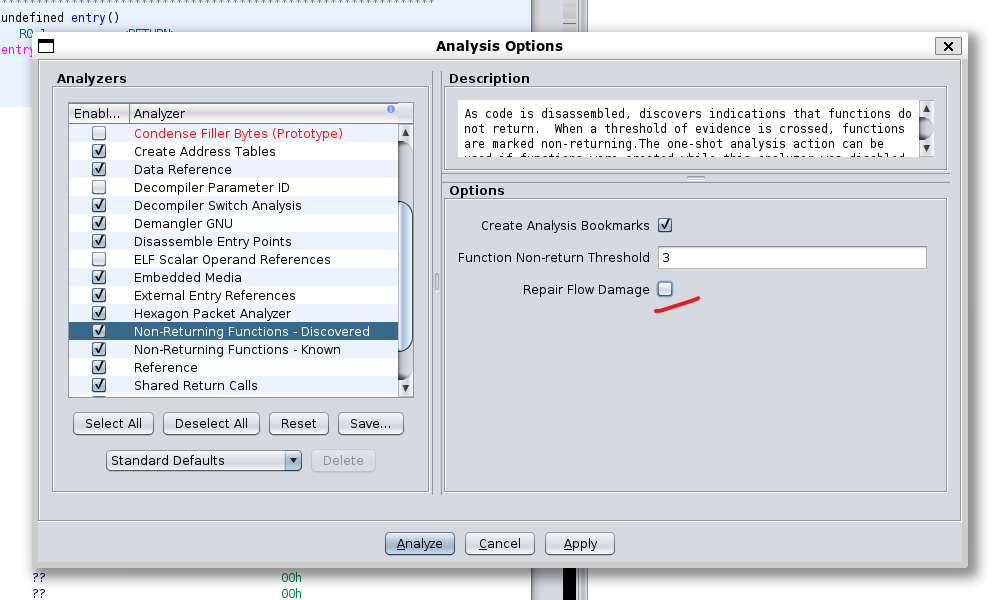Select Decompiler Parameter ID row text

(x=212, y=187)
